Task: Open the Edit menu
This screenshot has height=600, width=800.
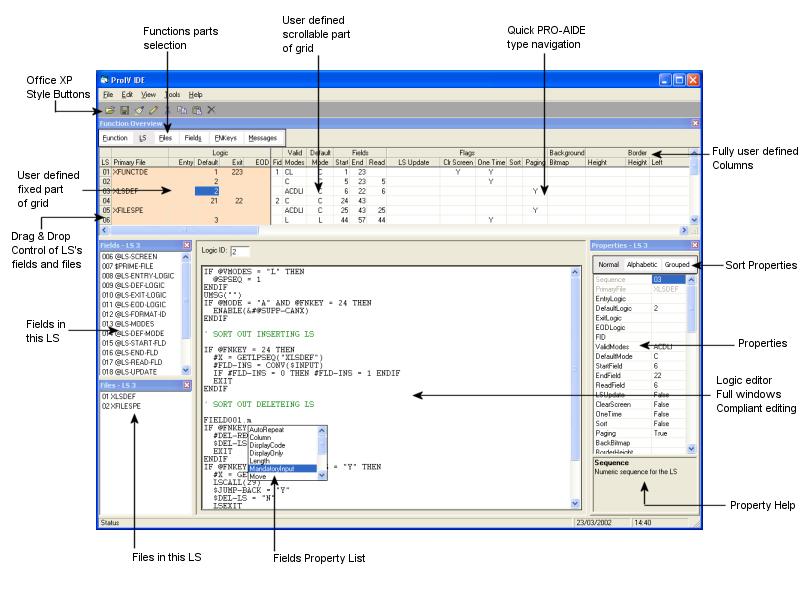Action: click(127, 95)
